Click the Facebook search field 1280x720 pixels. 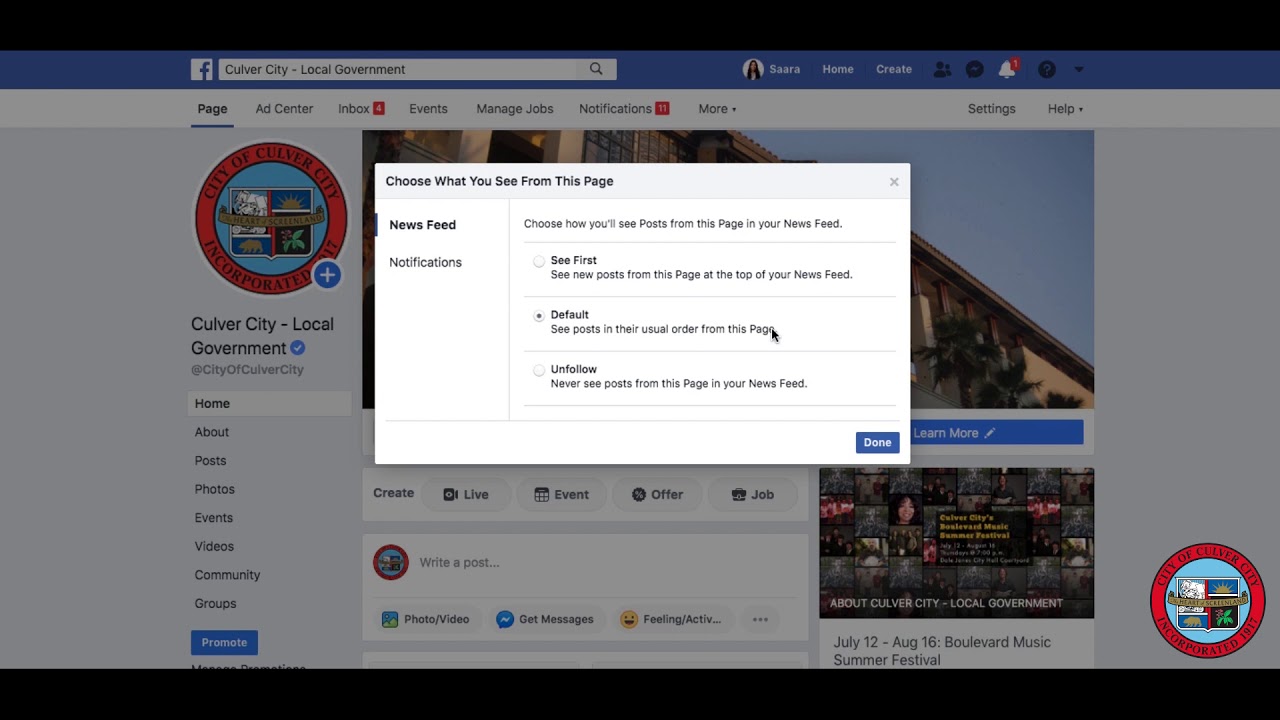(x=398, y=69)
